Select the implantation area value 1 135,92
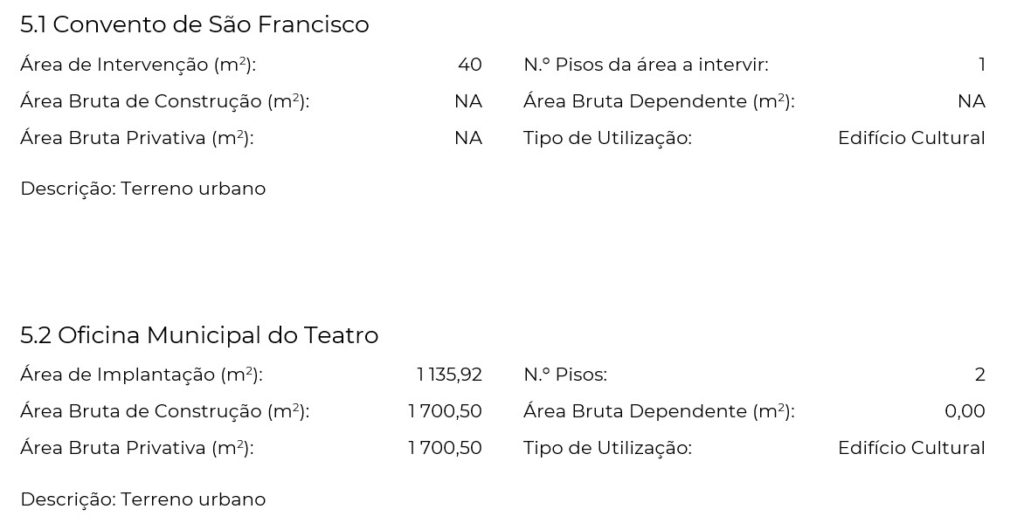The height and width of the screenshot is (523, 1024). [449, 375]
